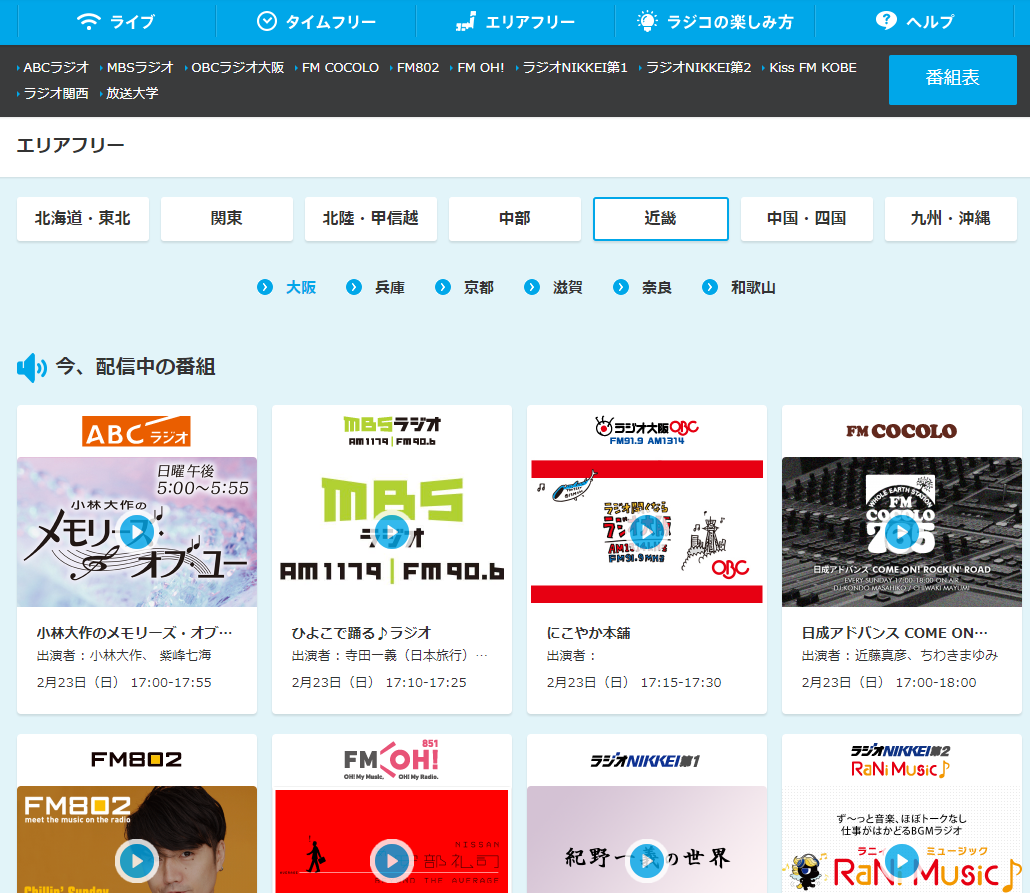Screen dimensions: 1030x893
Task: Choose the 和歌山 prefecture link
Action: click(x=753, y=287)
